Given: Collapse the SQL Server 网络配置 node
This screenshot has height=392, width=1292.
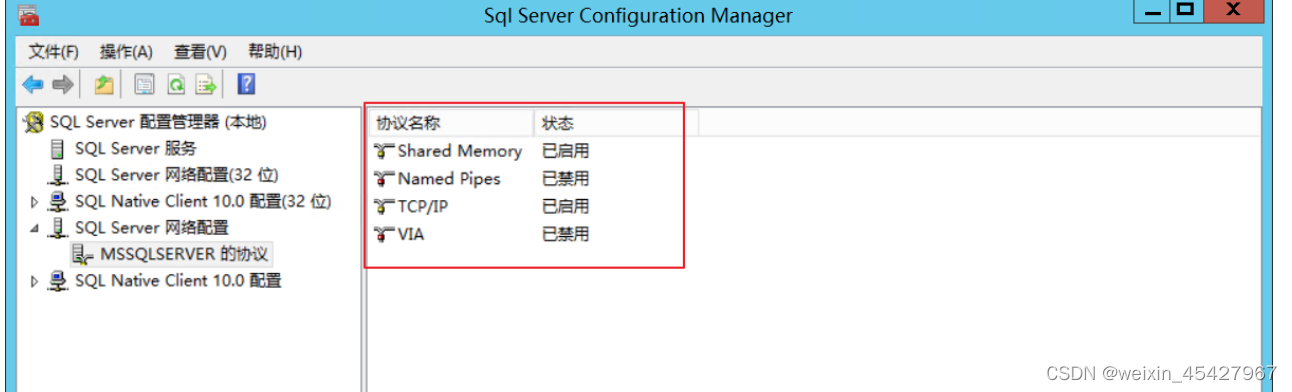Looking at the screenshot, I should pos(35,229).
